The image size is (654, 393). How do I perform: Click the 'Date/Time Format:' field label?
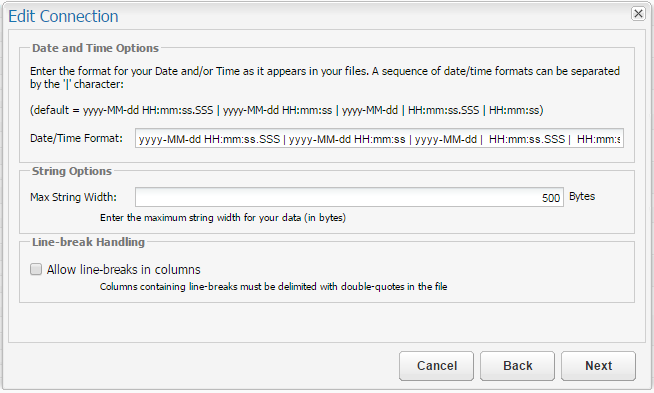[76, 138]
